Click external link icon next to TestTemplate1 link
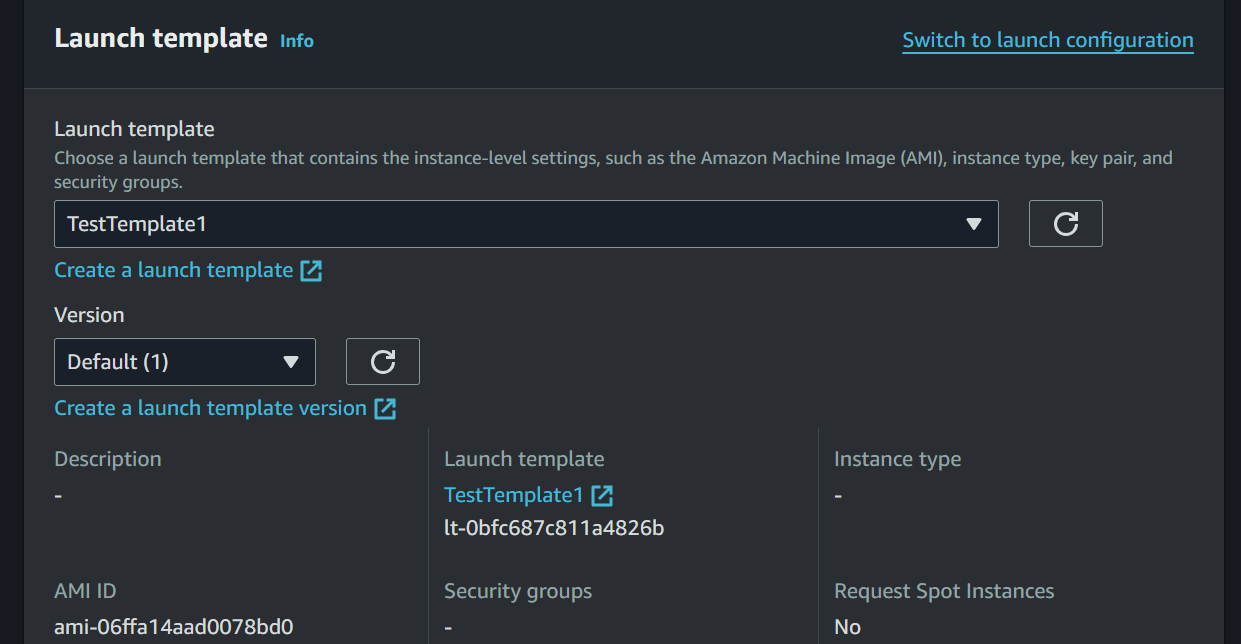1241x644 pixels. [x=602, y=496]
